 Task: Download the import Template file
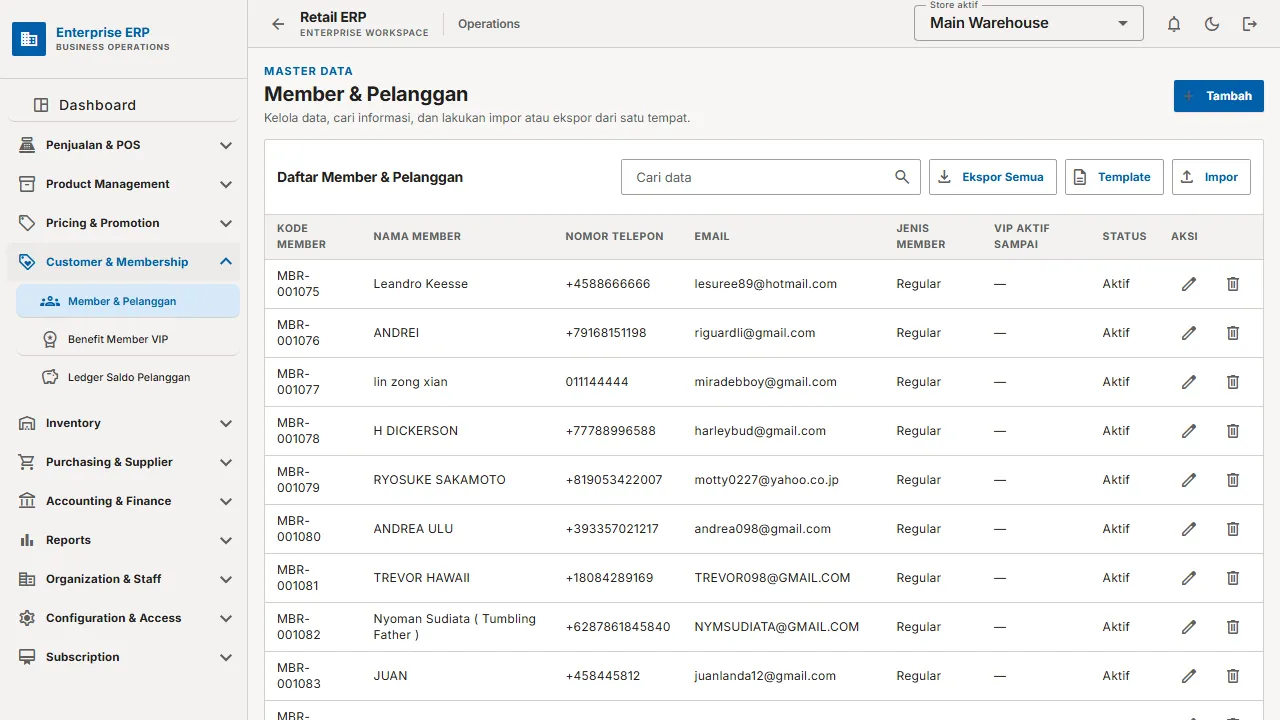(1114, 177)
